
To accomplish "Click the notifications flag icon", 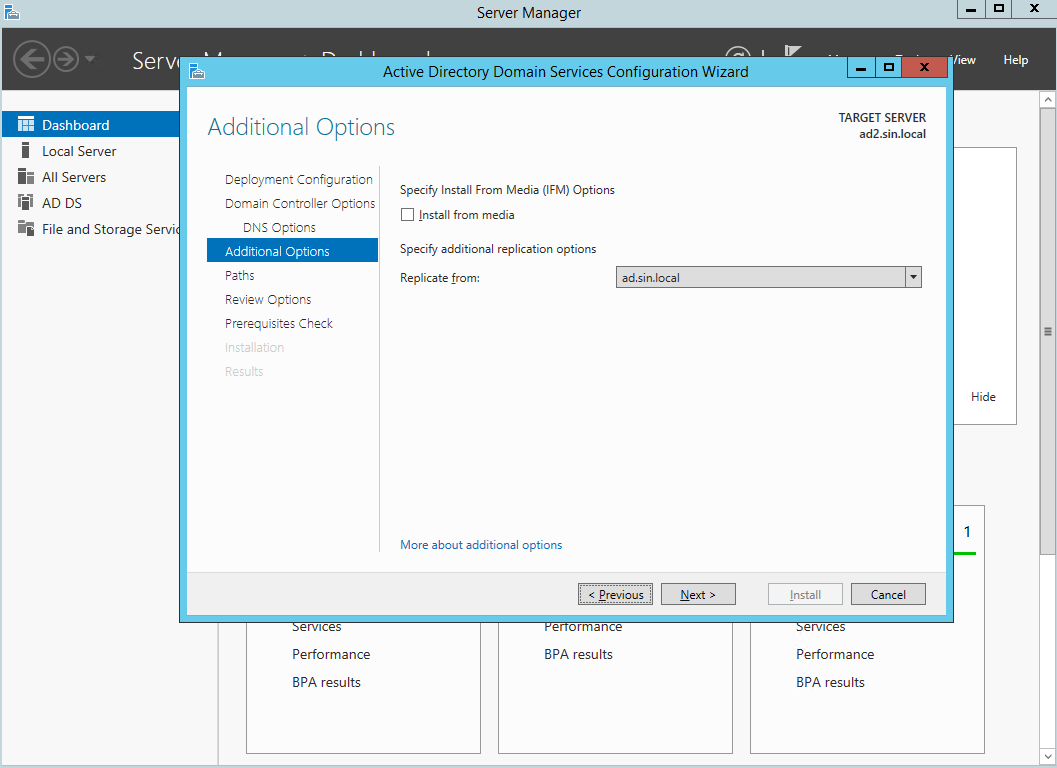I will (793, 51).
